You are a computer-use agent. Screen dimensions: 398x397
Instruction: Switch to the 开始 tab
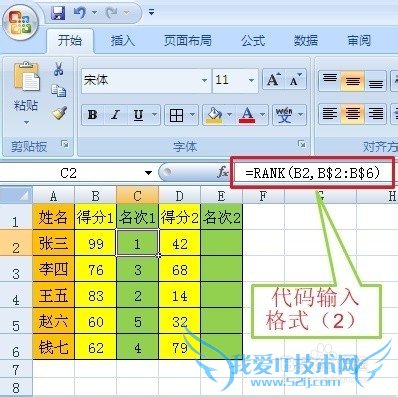(x=69, y=41)
